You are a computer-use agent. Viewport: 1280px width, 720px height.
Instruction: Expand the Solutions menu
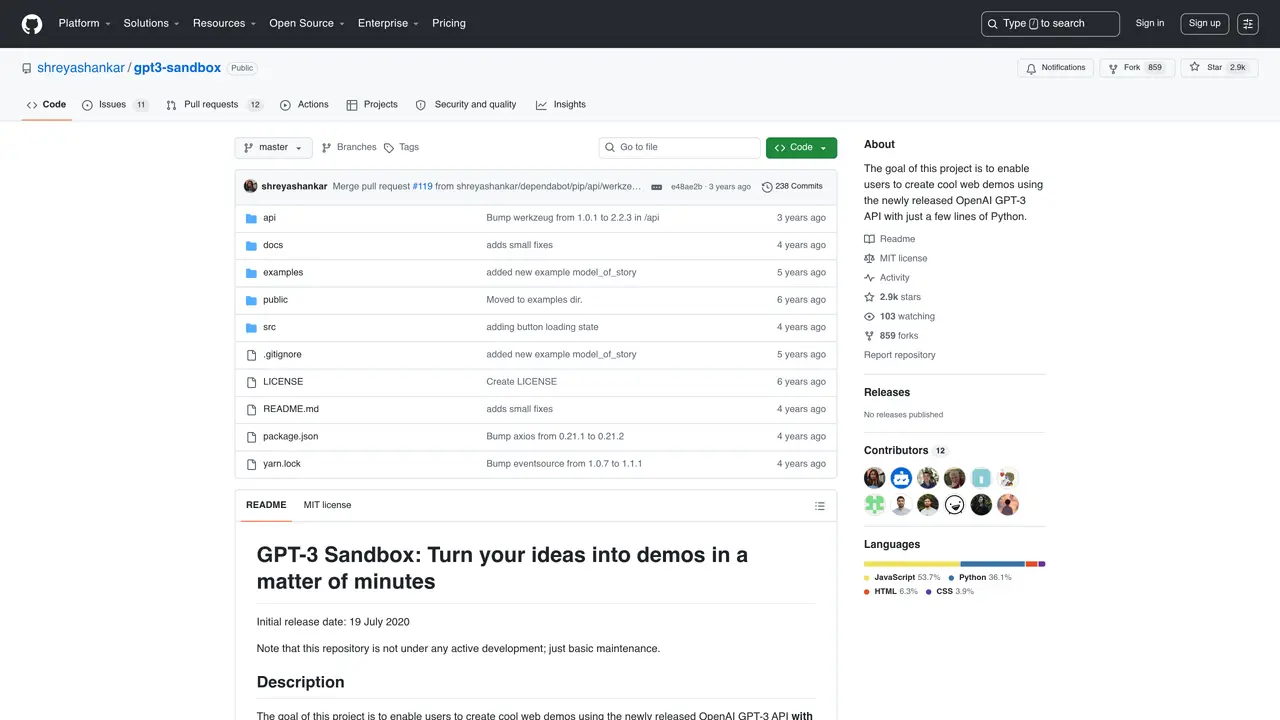pyautogui.click(x=151, y=23)
